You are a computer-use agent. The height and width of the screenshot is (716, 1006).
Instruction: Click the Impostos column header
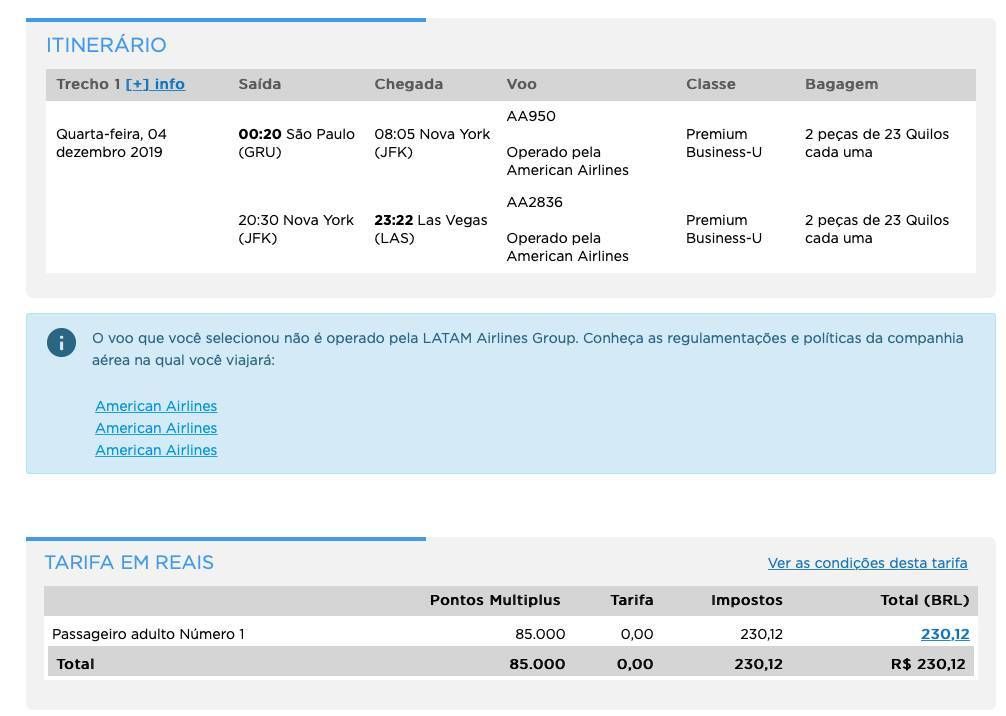point(746,600)
